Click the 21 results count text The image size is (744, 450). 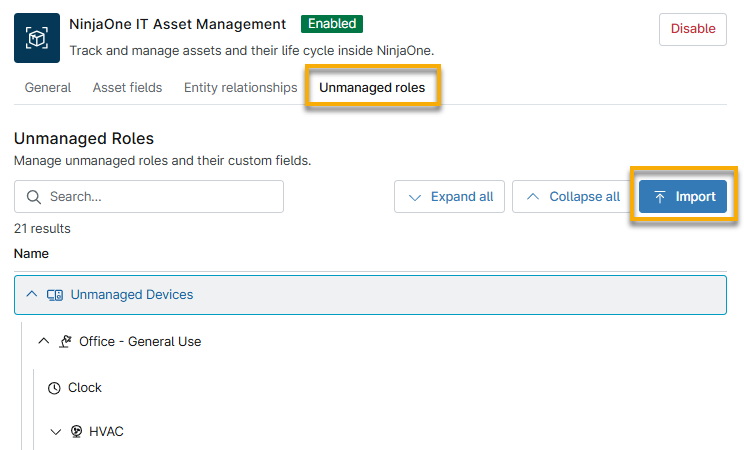pyautogui.click(x=42, y=229)
